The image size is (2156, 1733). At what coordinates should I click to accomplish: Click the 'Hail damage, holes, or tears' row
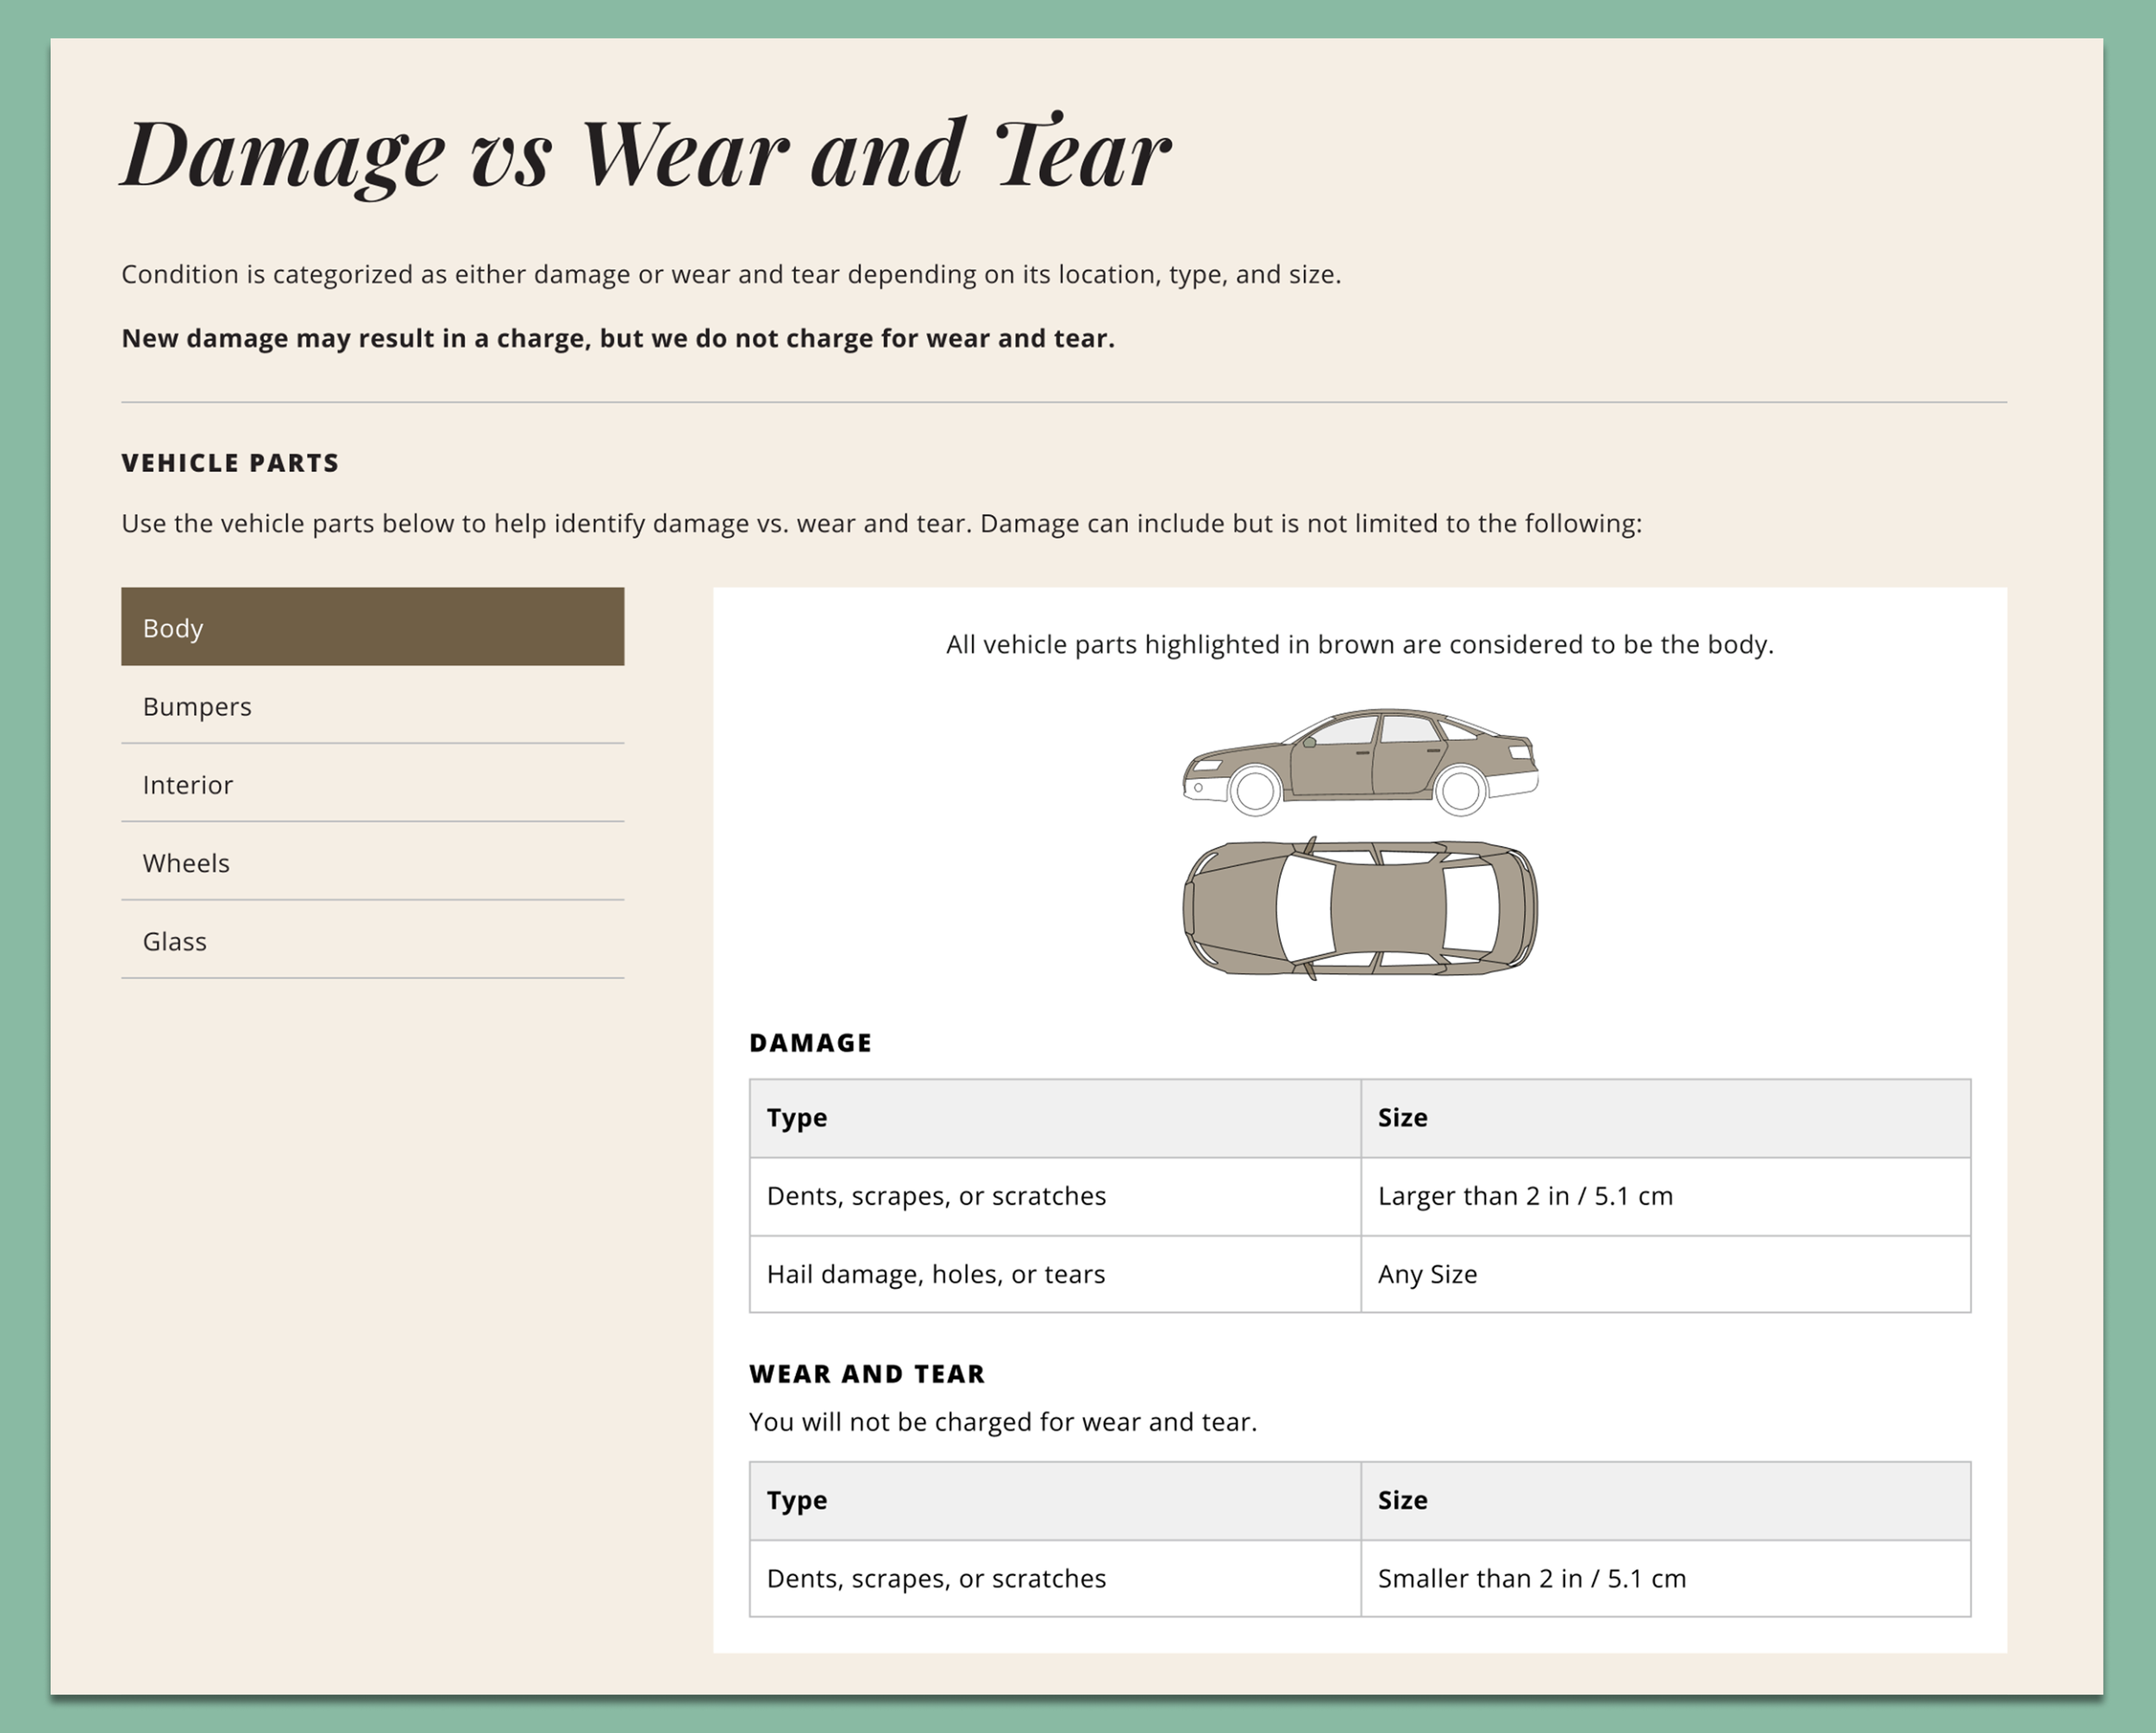pos(935,1274)
